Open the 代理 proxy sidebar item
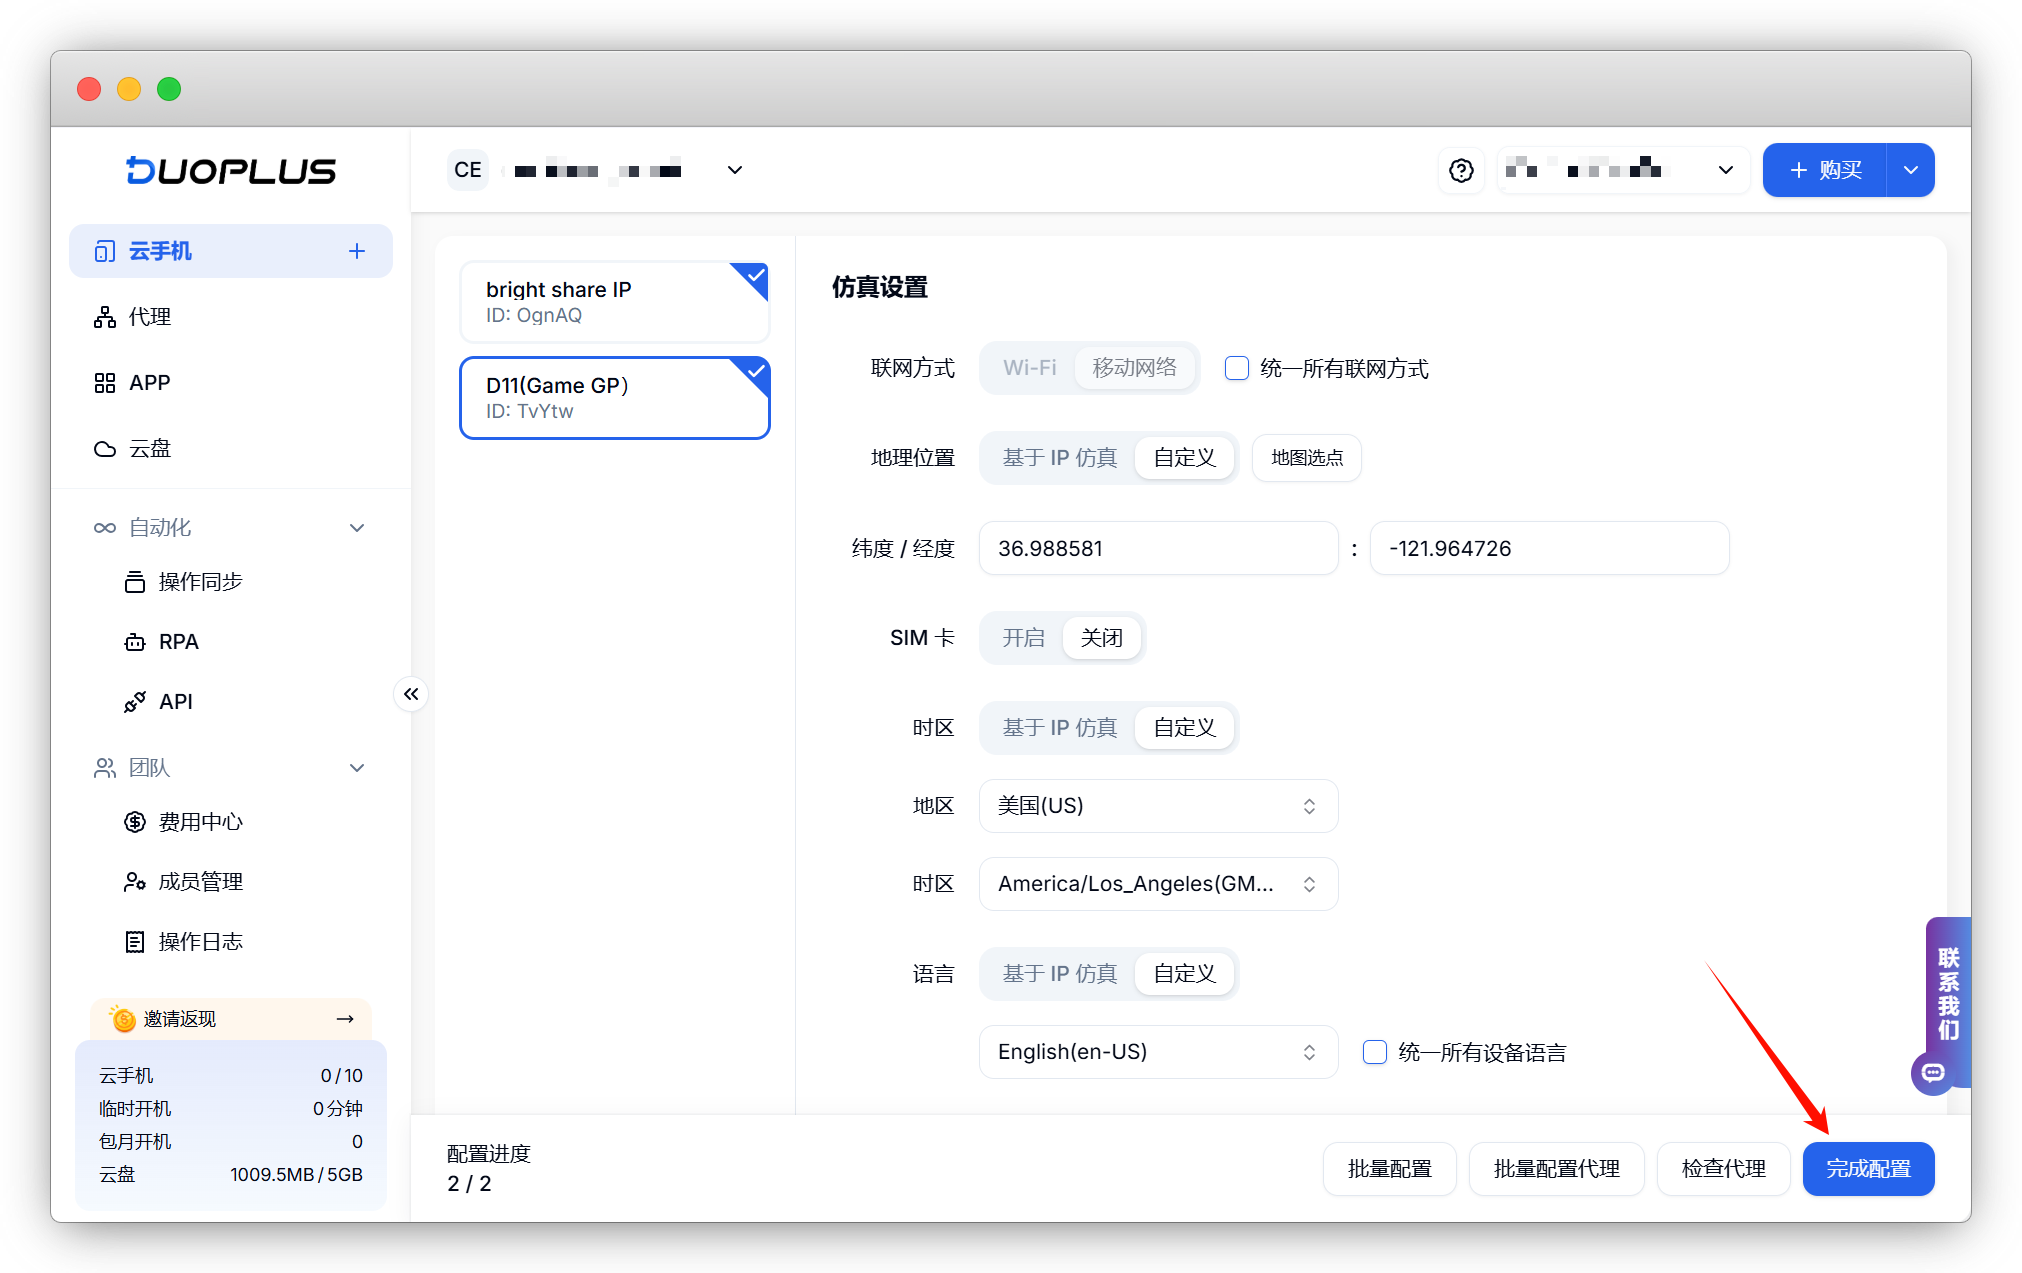Screen dimensions: 2022x1273 [x=150, y=317]
